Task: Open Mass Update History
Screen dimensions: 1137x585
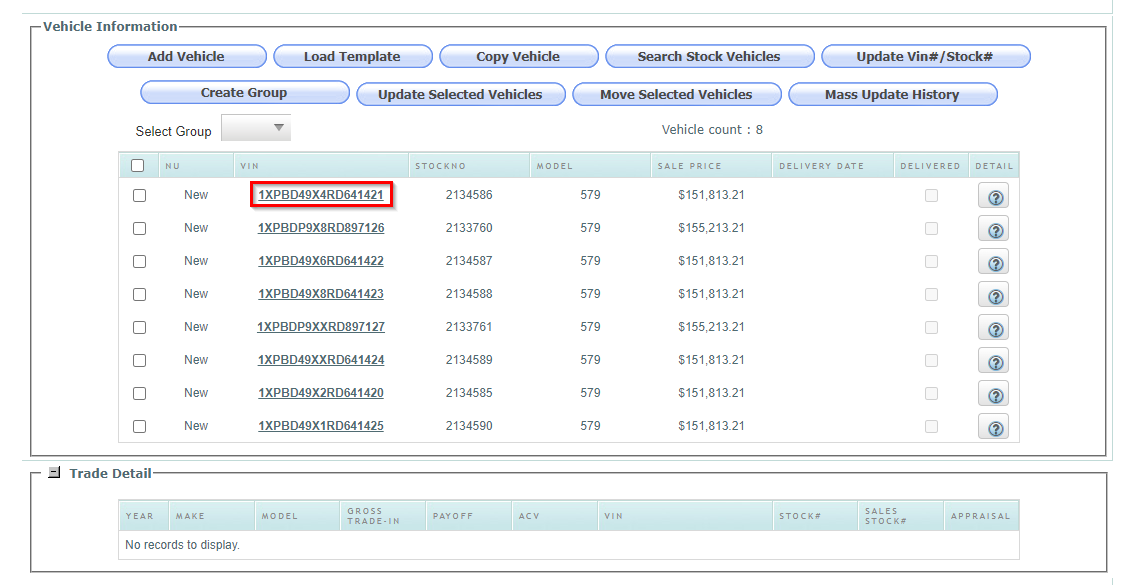Action: click(x=893, y=94)
